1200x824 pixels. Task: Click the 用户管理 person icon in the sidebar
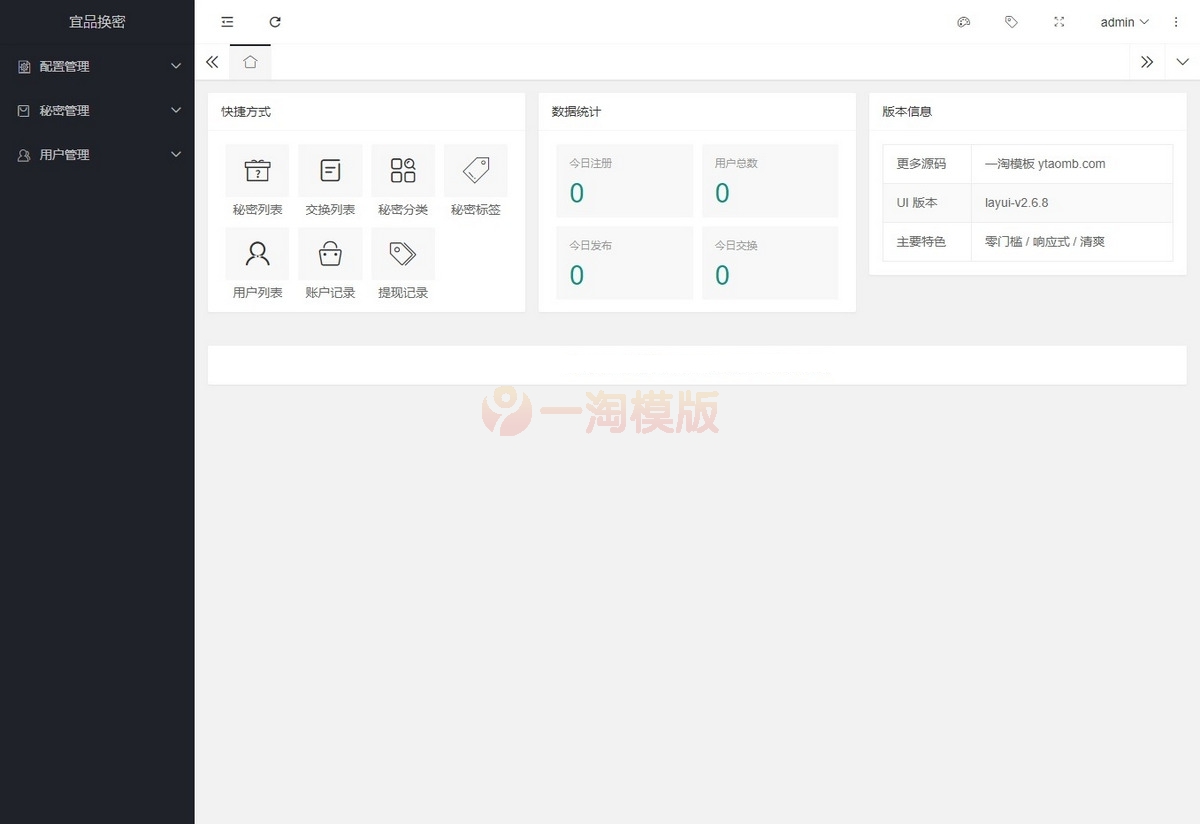[x=24, y=155]
